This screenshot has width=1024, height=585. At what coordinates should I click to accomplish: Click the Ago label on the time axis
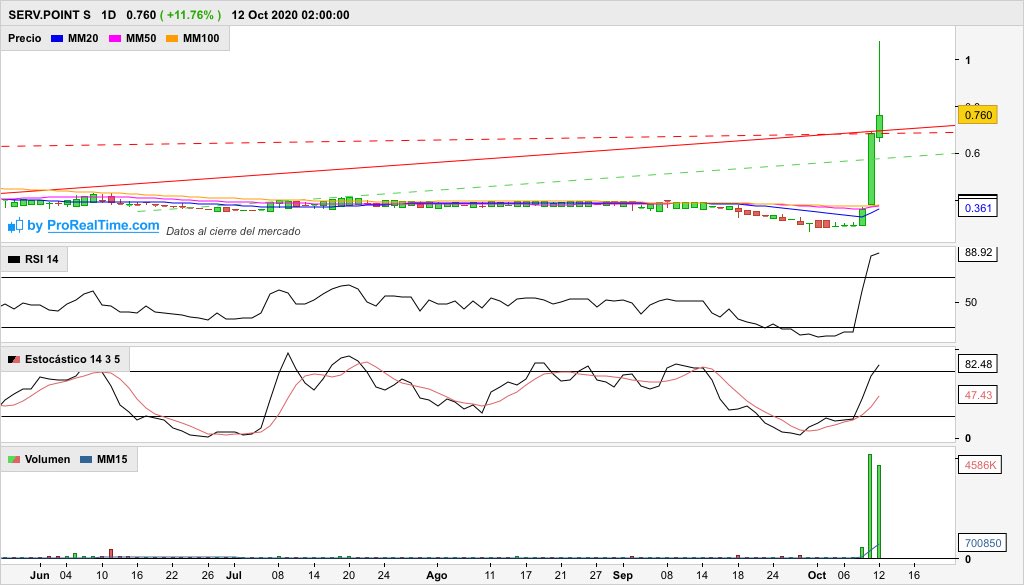[x=436, y=575]
